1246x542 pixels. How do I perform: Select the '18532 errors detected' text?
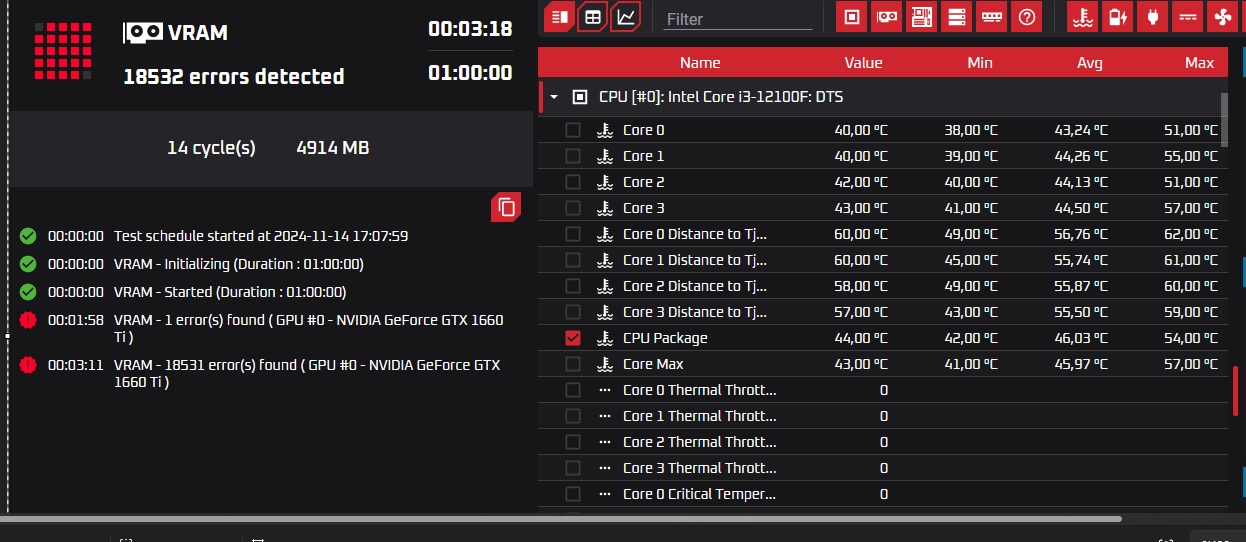click(233, 76)
